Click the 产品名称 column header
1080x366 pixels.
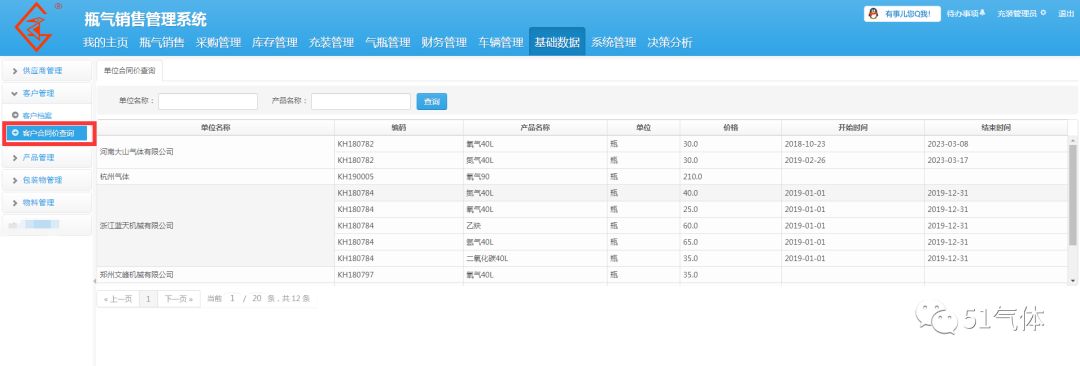click(x=535, y=128)
